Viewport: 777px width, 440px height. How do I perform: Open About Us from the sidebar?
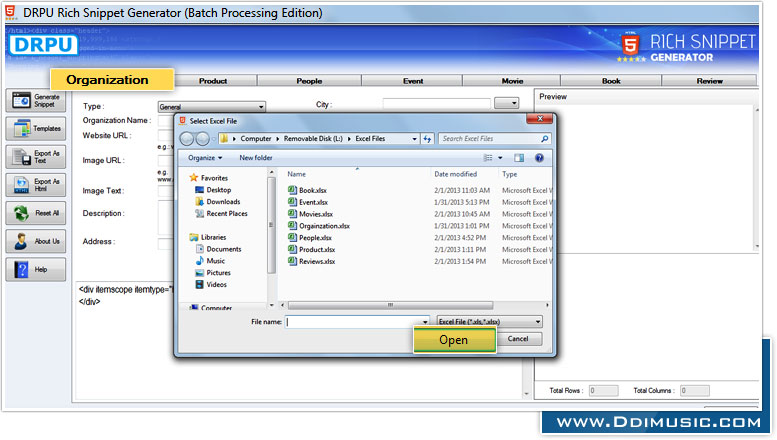(36, 241)
